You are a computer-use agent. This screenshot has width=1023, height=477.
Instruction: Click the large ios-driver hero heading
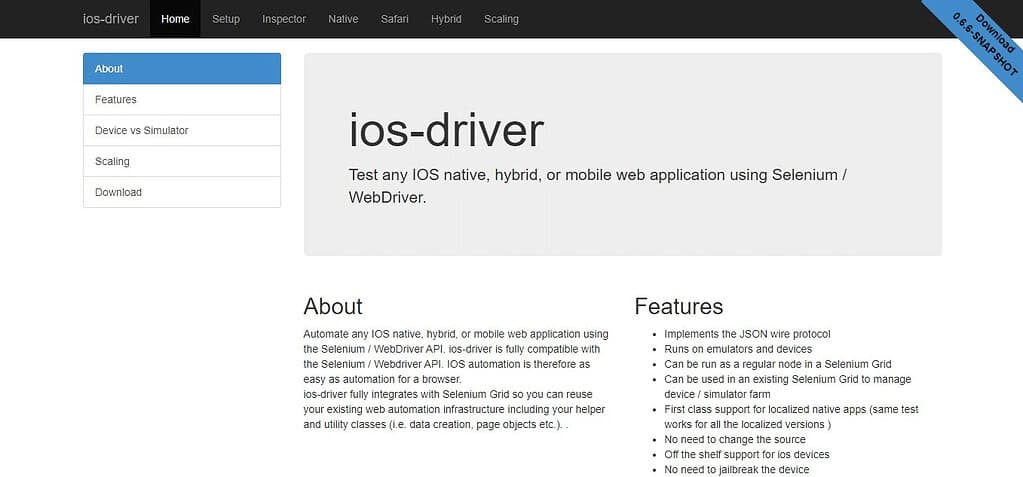(x=446, y=130)
